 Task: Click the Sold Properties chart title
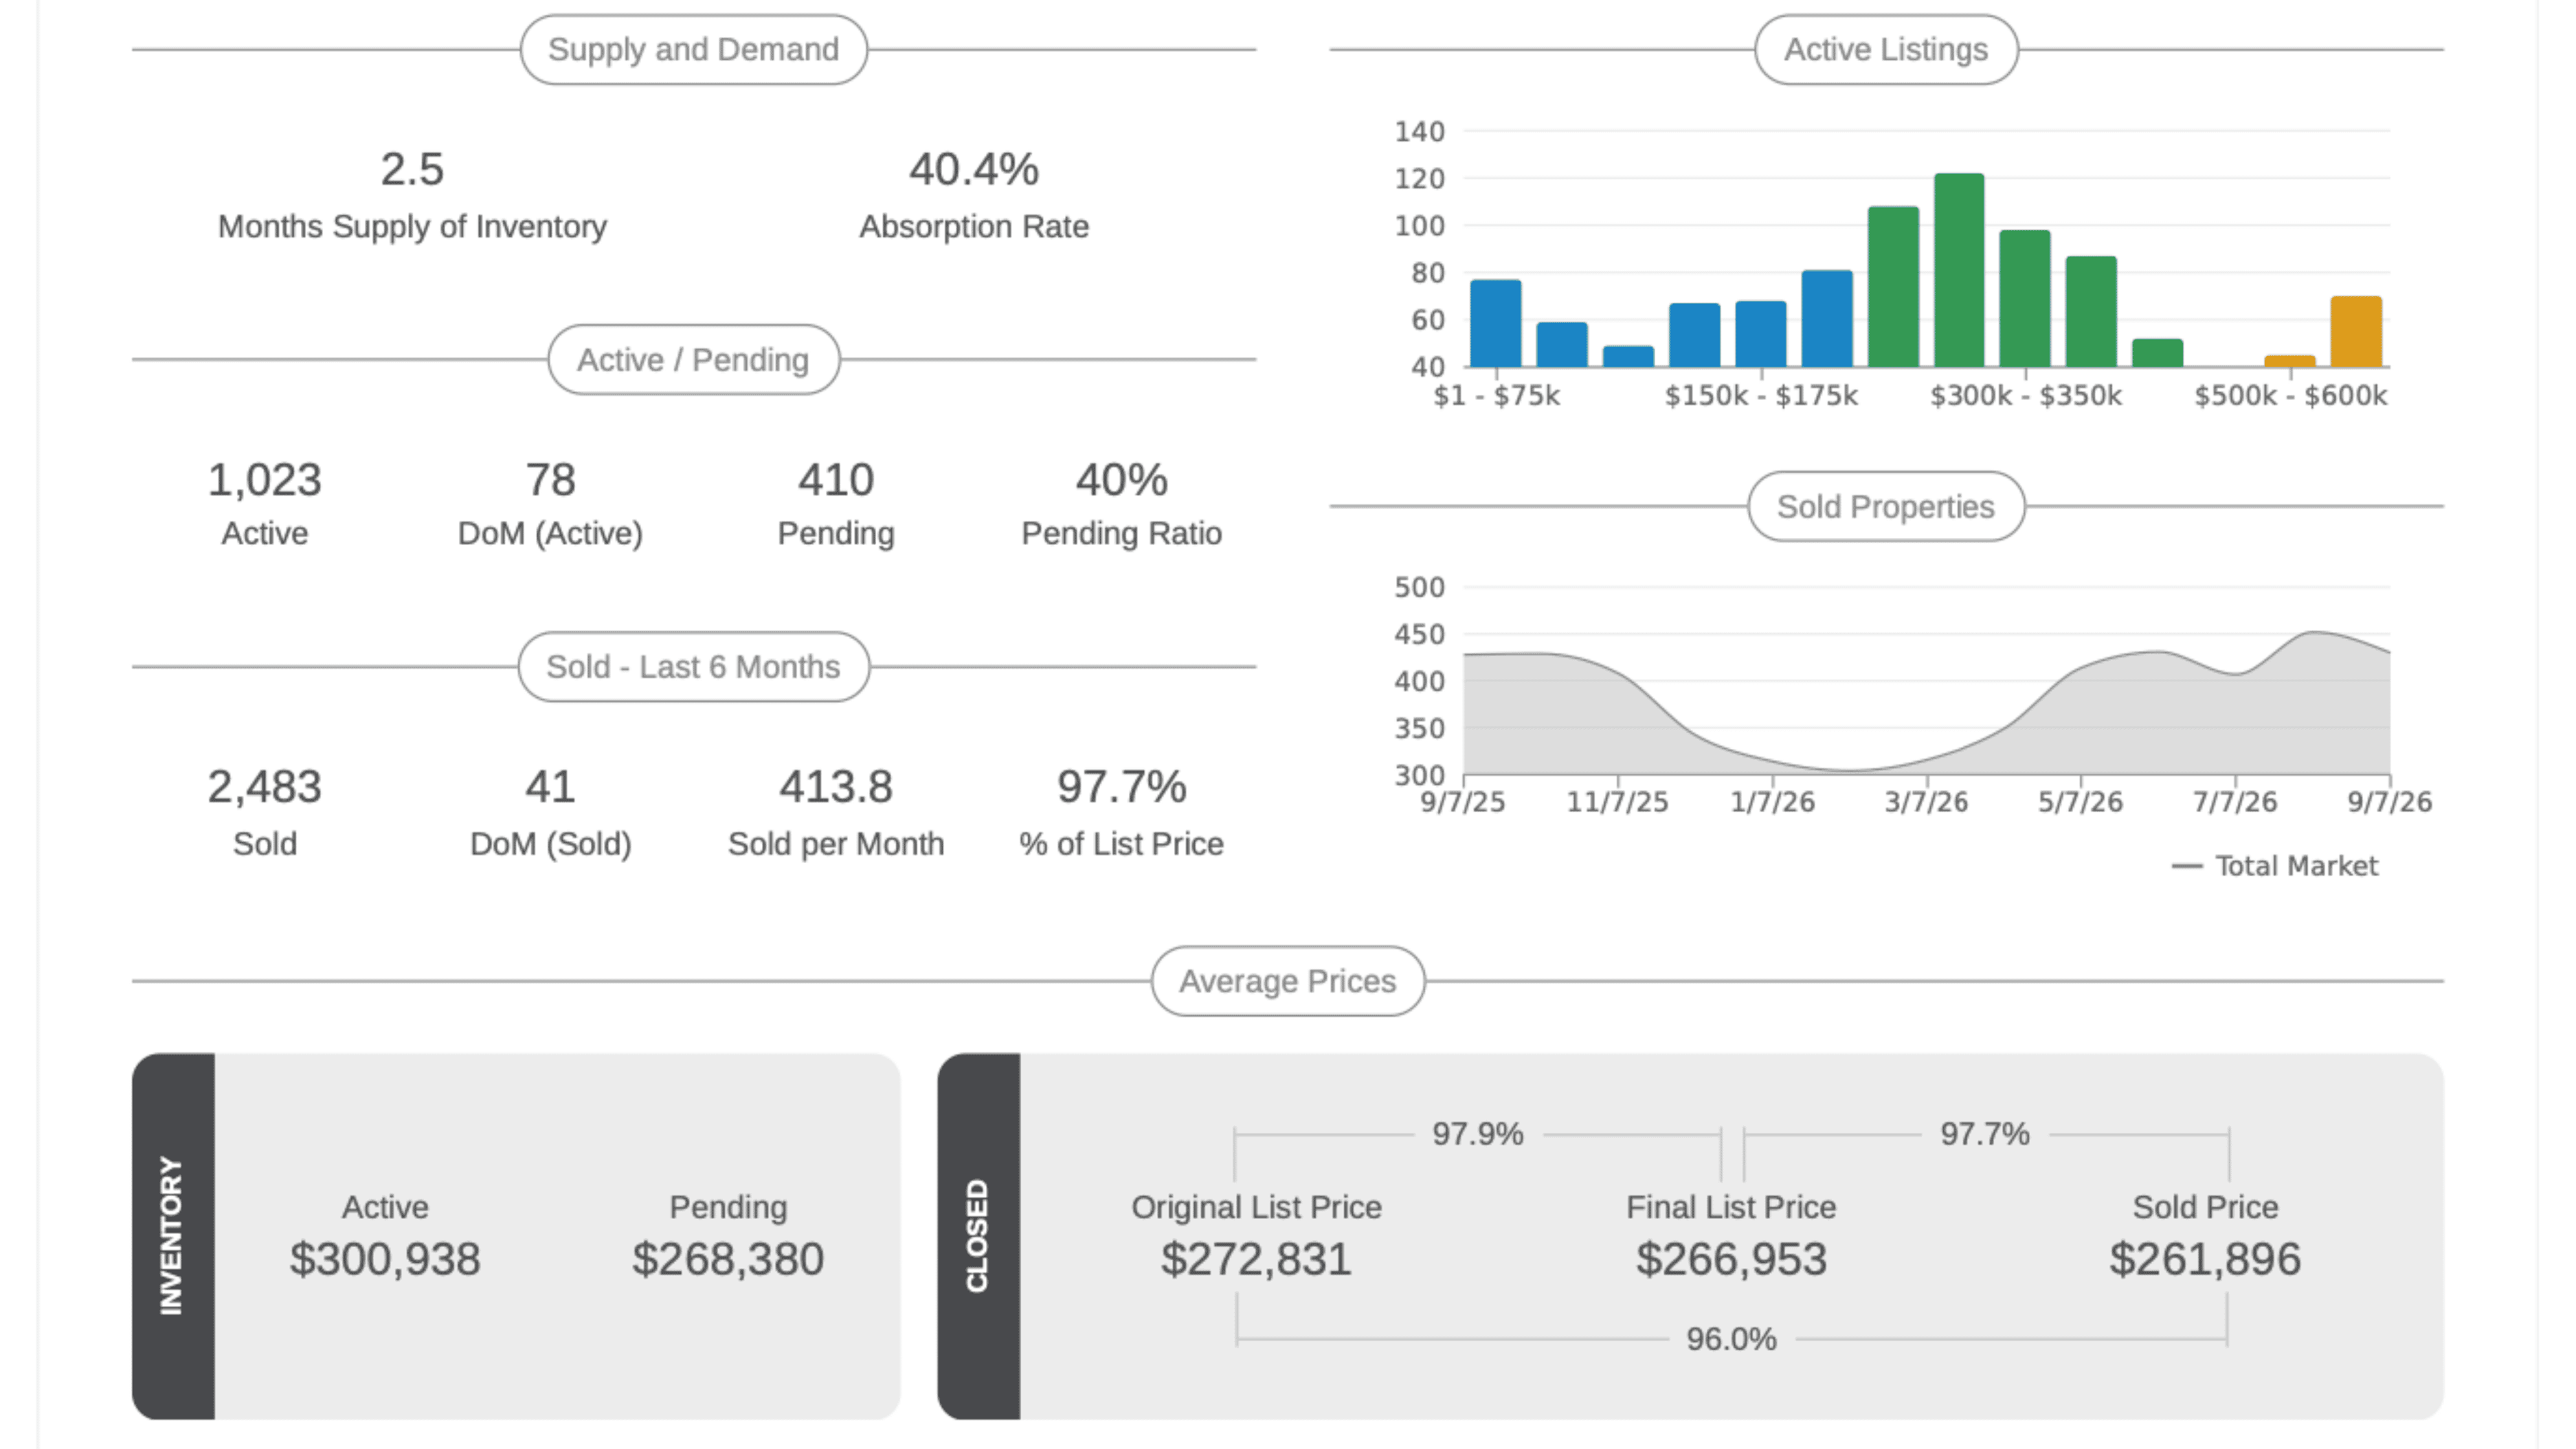pyautogui.click(x=1886, y=506)
